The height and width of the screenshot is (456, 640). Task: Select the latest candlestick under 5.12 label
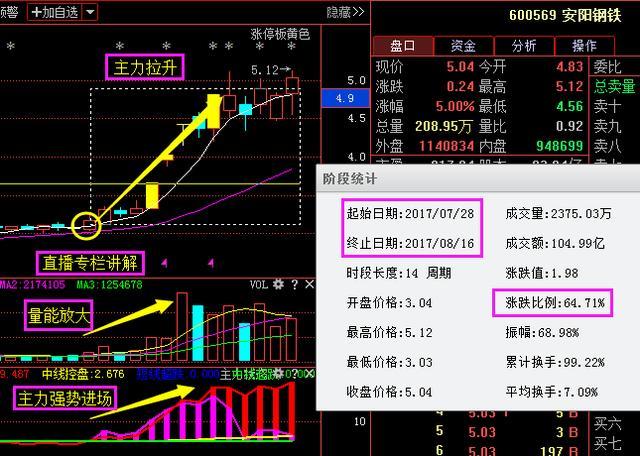(x=292, y=85)
